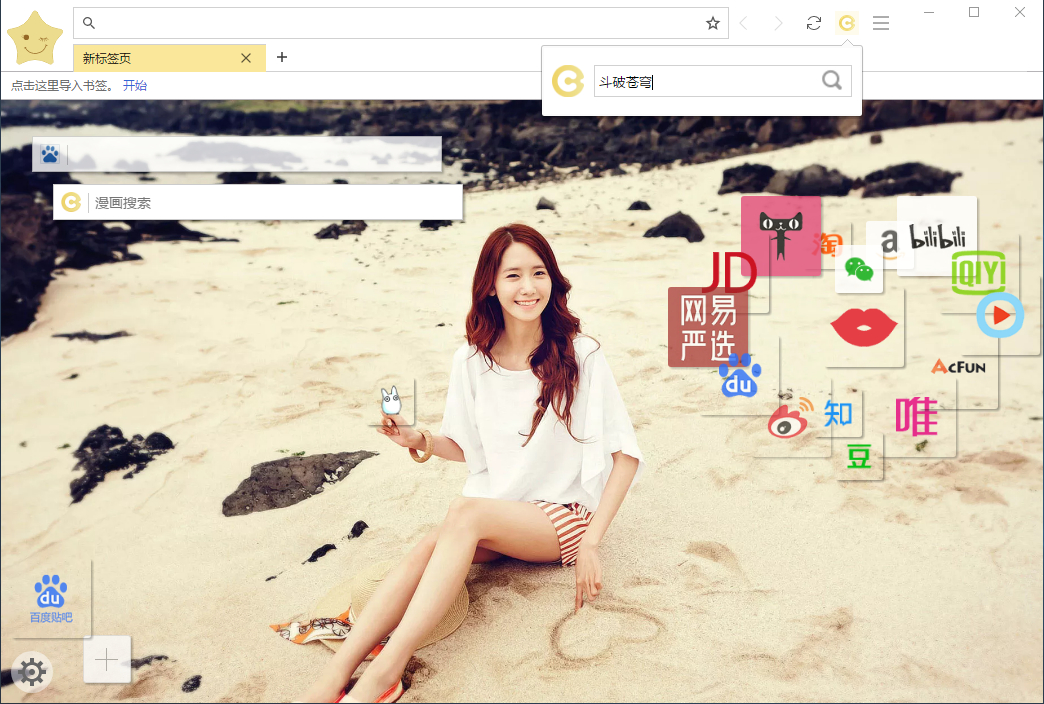Reload the page with refresh icon
1044x704 pixels.
[814, 23]
